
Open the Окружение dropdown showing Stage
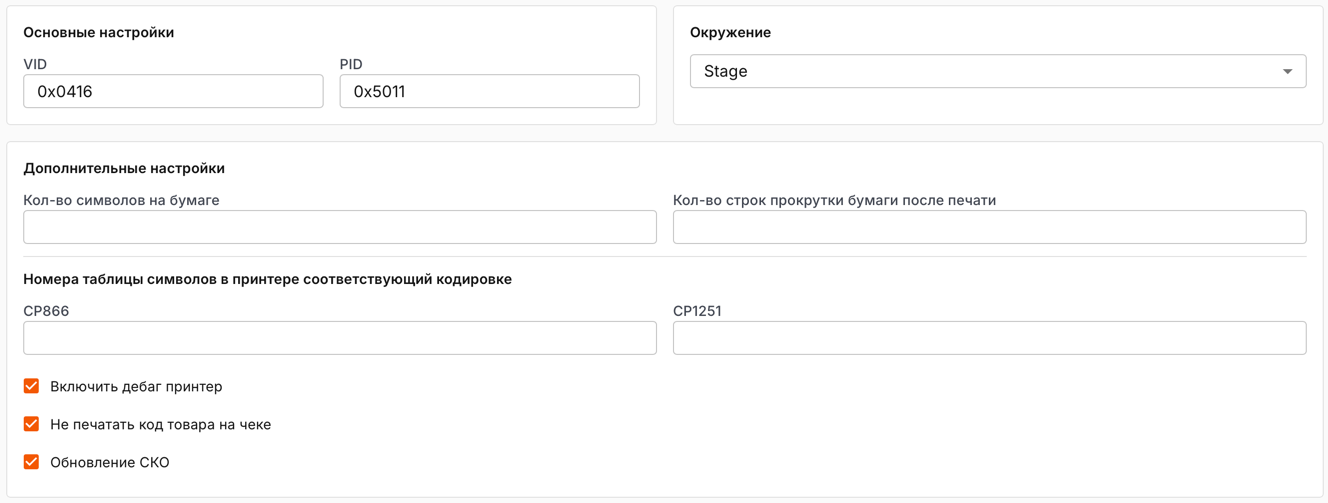tap(998, 71)
